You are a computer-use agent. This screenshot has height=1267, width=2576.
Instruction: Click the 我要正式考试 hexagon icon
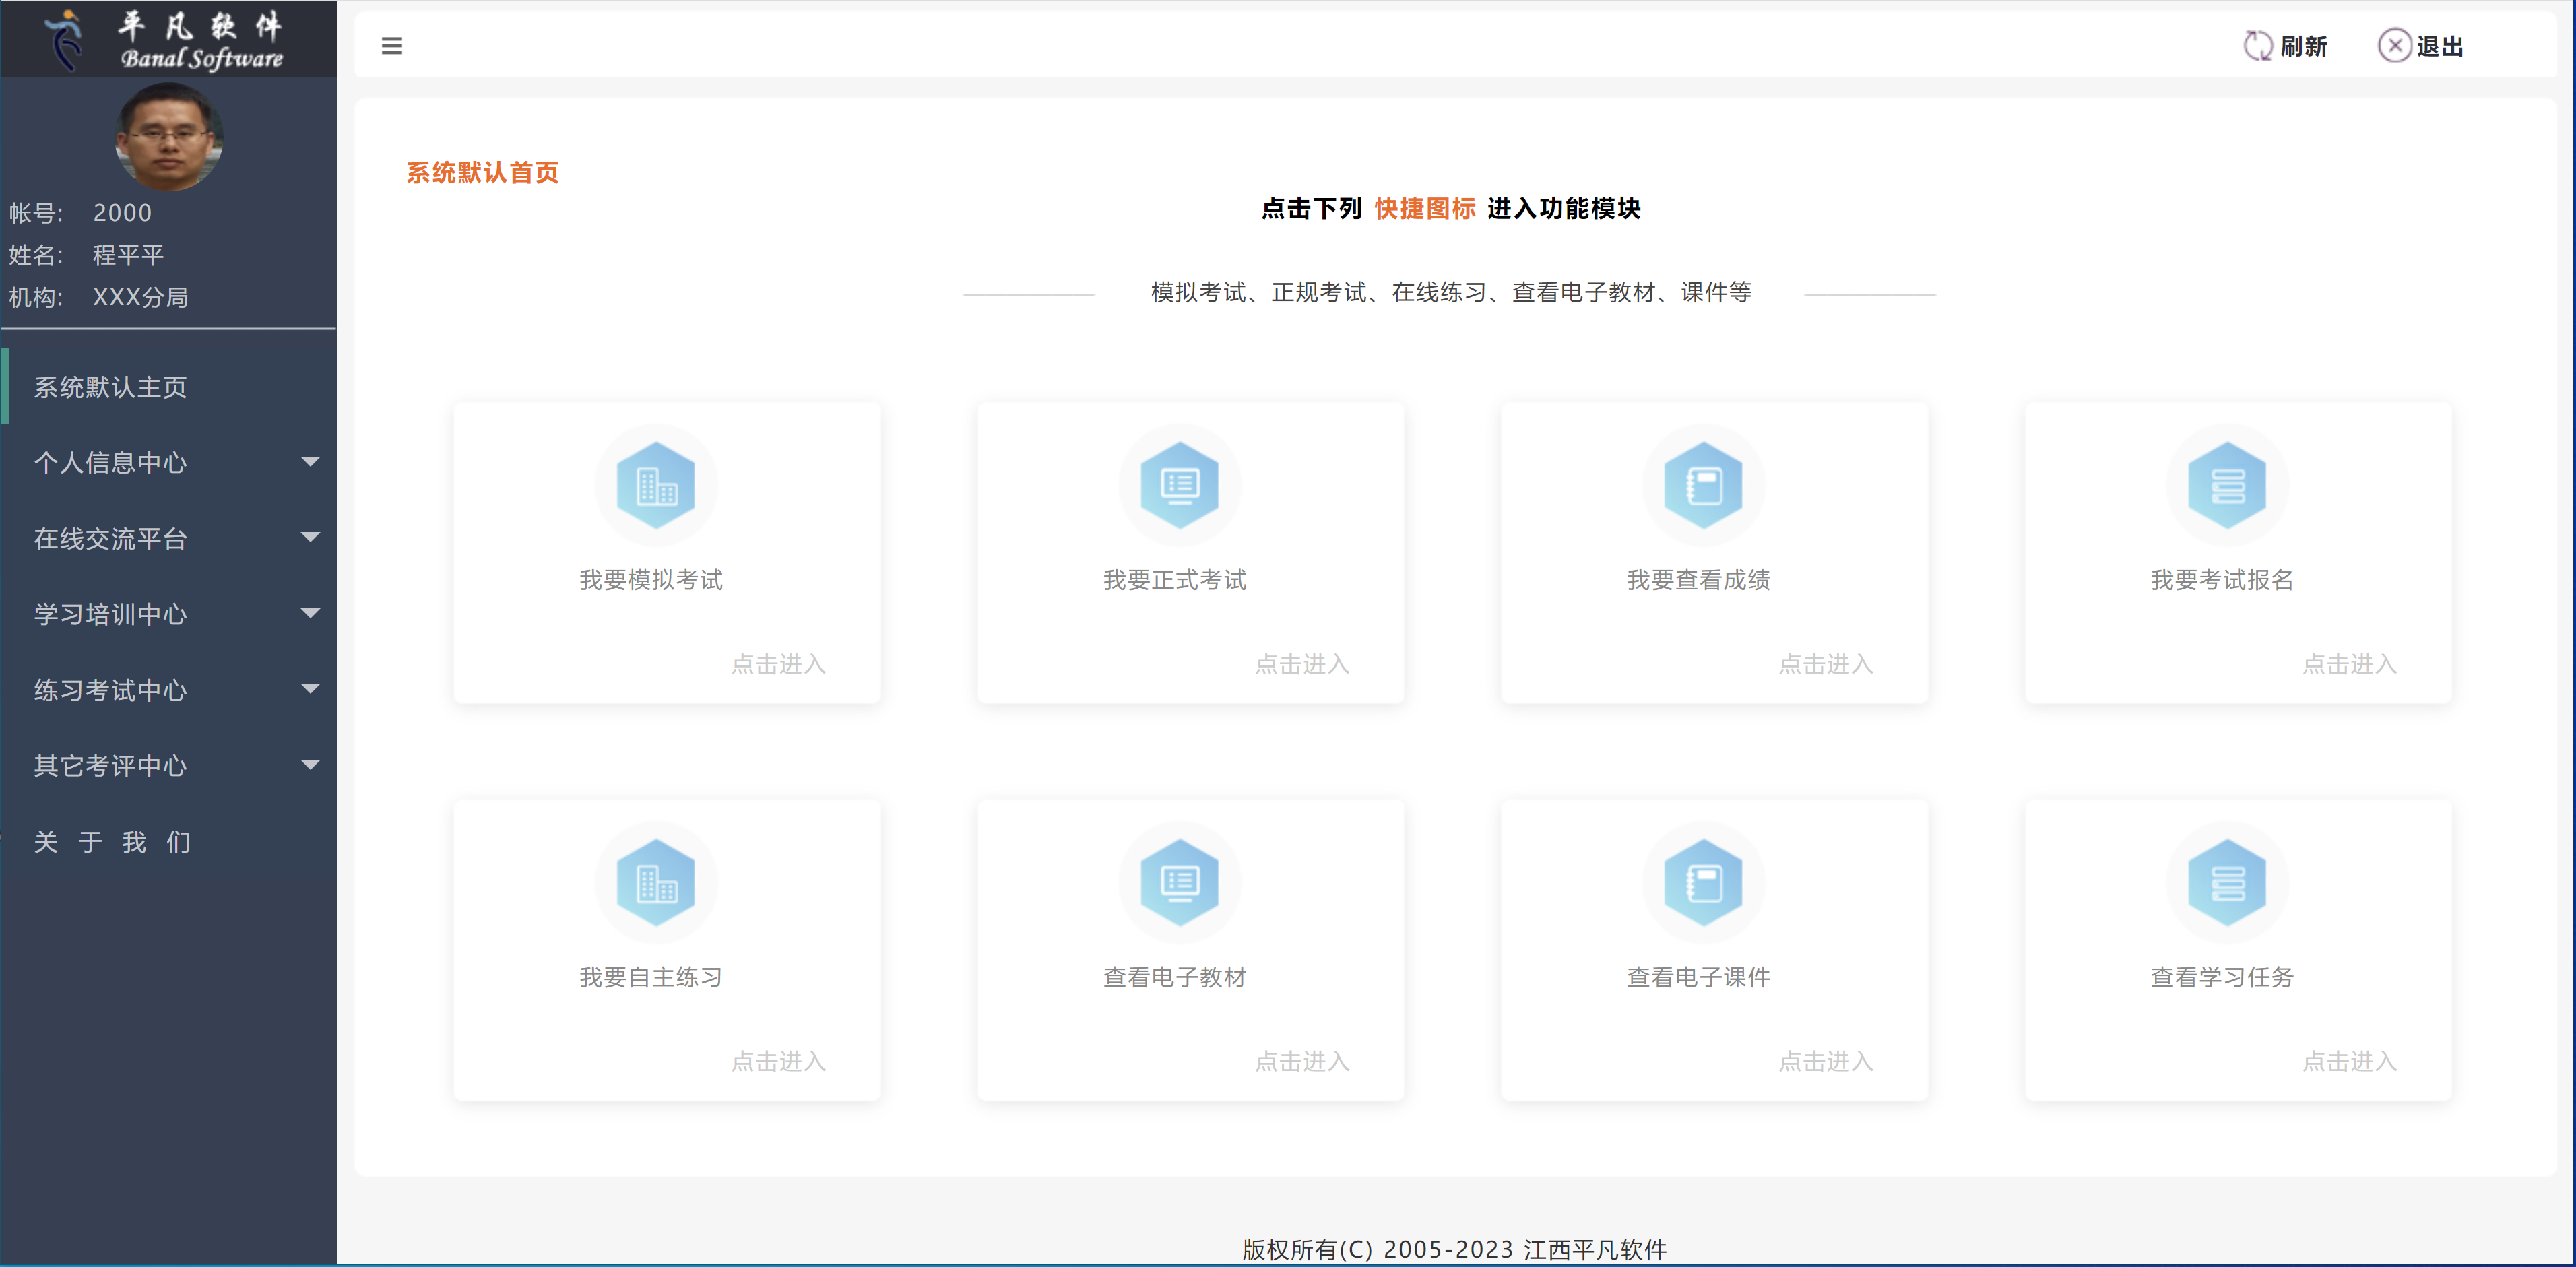(x=1180, y=485)
